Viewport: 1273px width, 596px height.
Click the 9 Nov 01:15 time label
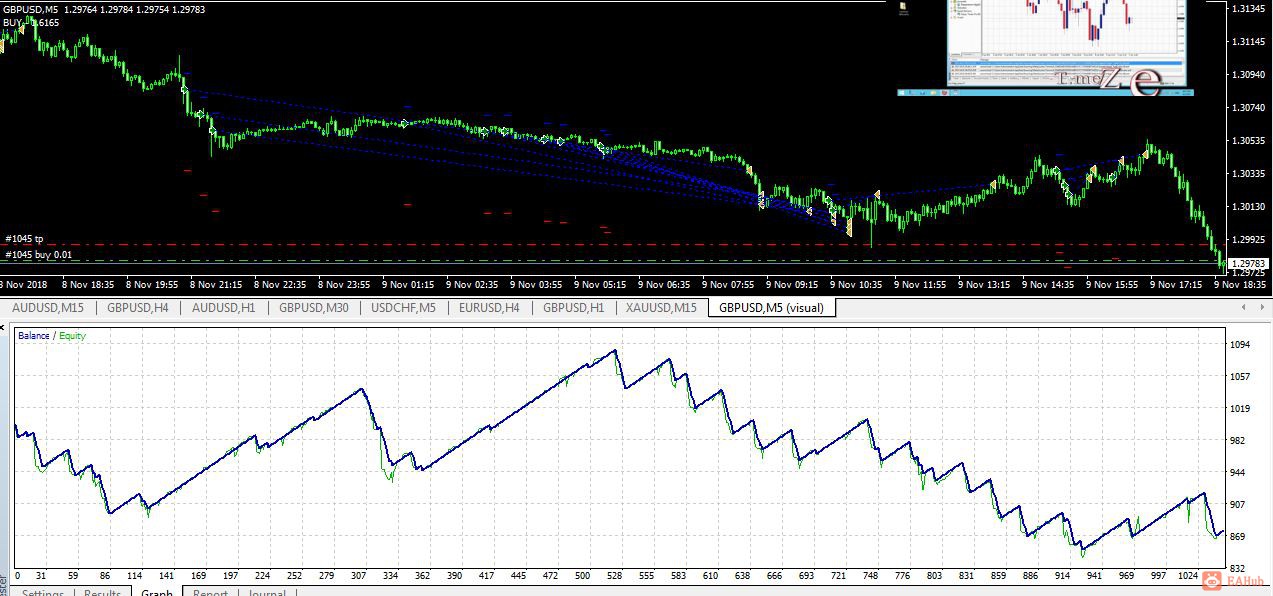(406, 284)
